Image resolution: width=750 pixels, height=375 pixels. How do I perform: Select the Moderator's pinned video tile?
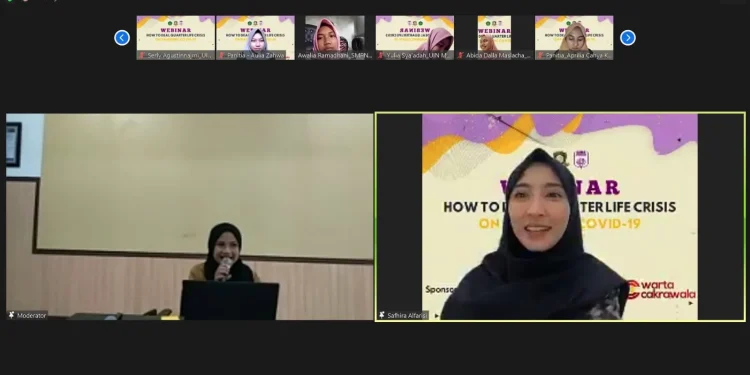tap(189, 217)
